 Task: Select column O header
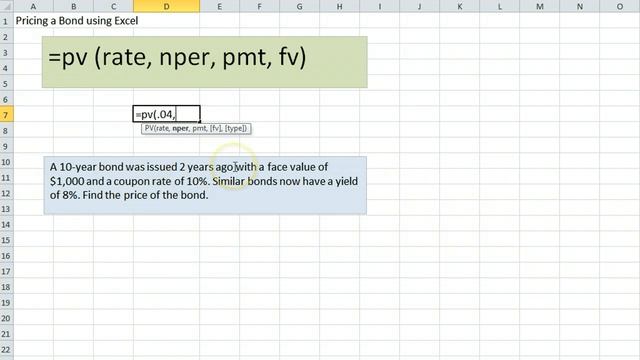[x=620, y=6]
